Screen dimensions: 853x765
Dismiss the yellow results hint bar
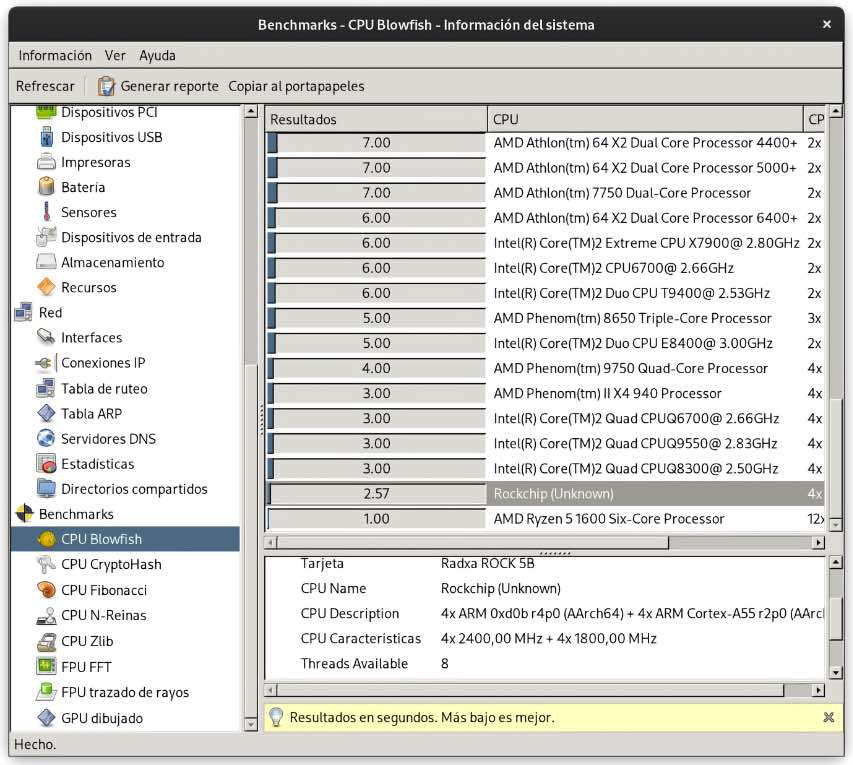click(829, 717)
